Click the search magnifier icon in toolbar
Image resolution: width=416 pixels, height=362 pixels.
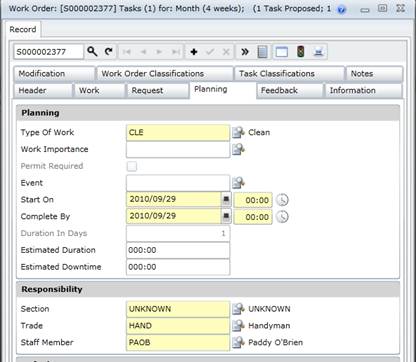(x=92, y=52)
